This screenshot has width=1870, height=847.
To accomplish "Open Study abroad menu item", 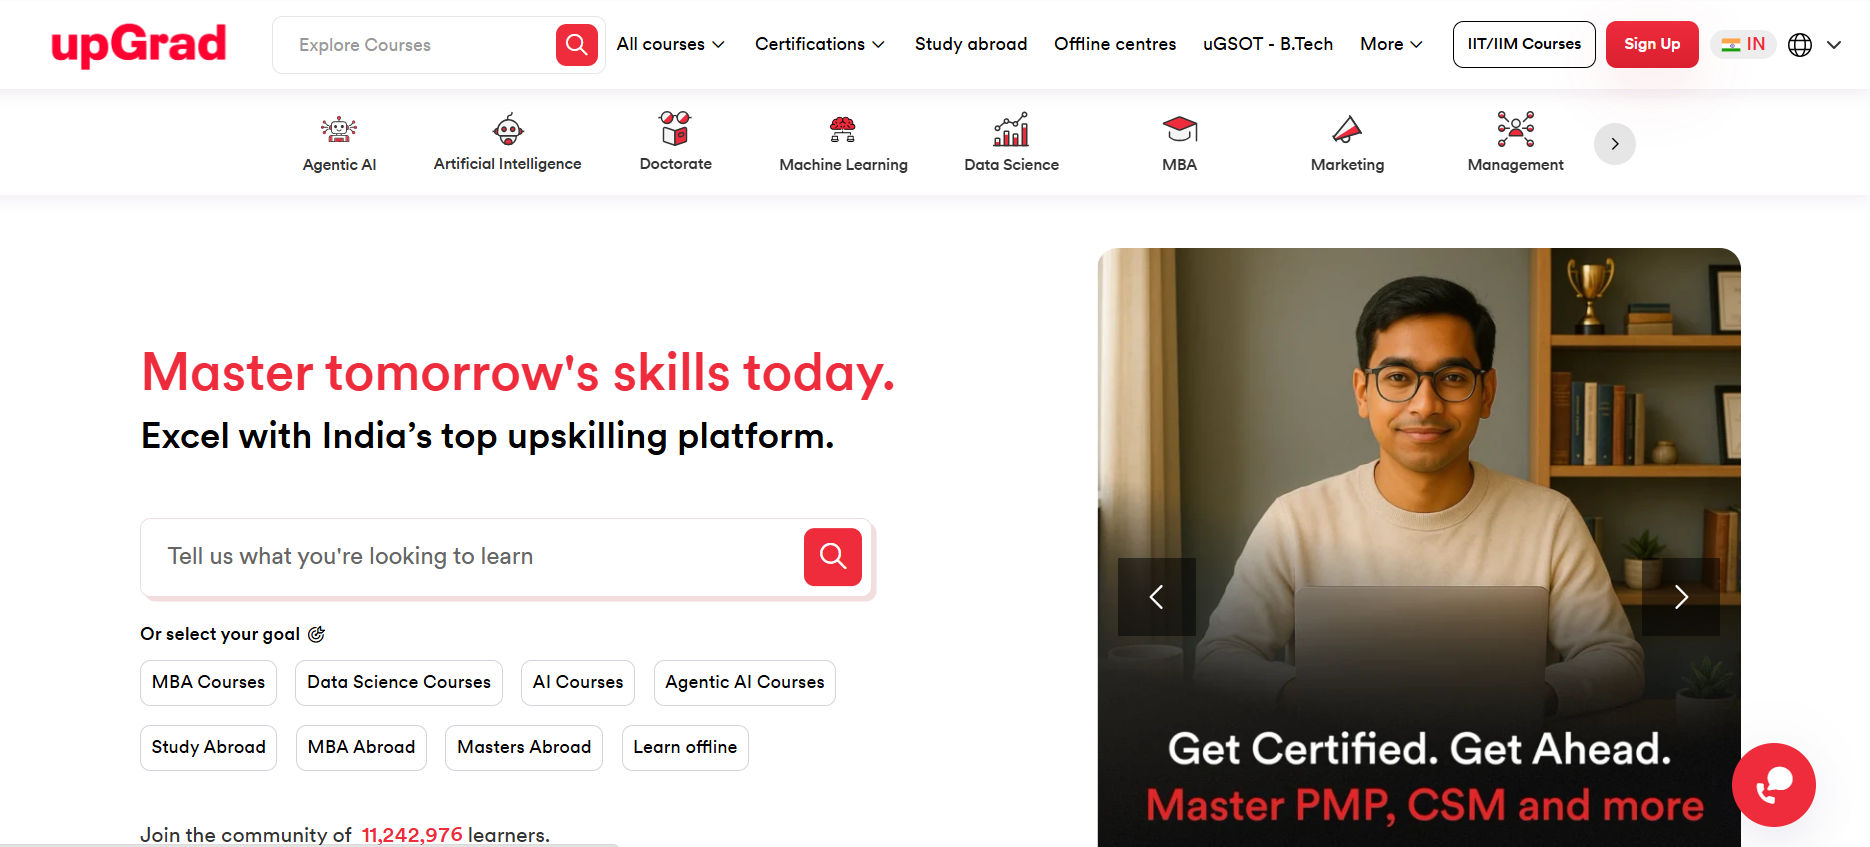I will coord(971,44).
